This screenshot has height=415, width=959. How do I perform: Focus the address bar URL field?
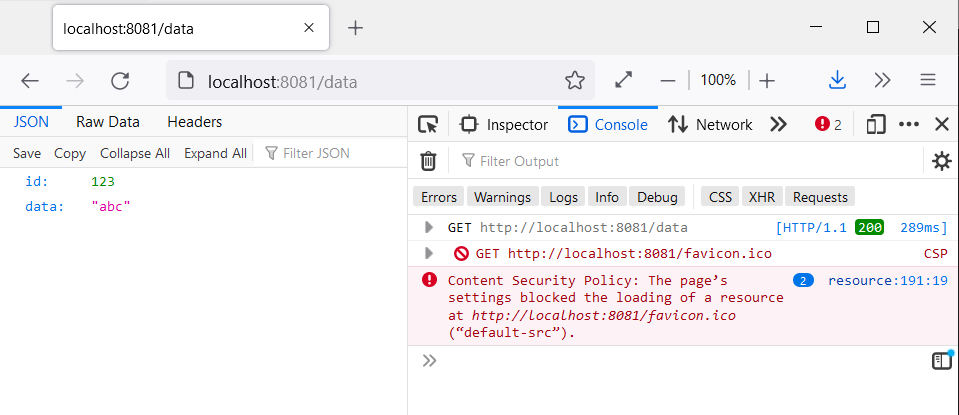pos(380,80)
